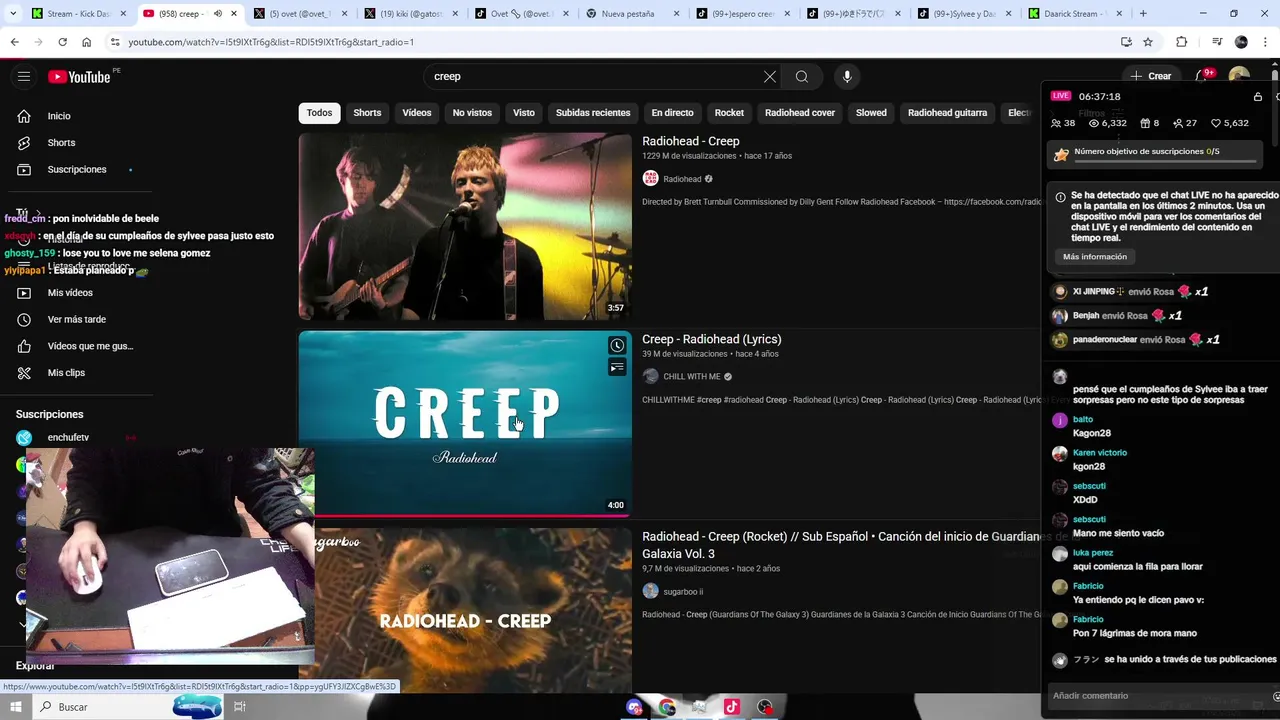The height and width of the screenshot is (720, 1280).
Task: Open the raccoon RADIOHEAD - CREEP thumbnail
Action: tap(473, 608)
